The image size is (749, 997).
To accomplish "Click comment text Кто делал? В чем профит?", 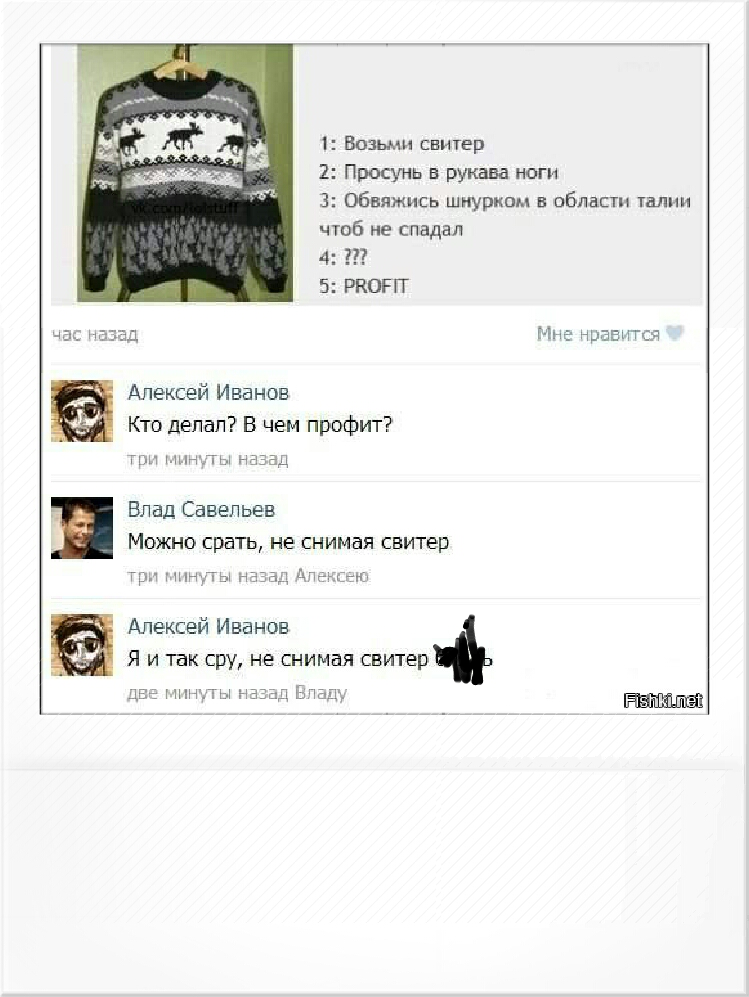I will click(261, 424).
